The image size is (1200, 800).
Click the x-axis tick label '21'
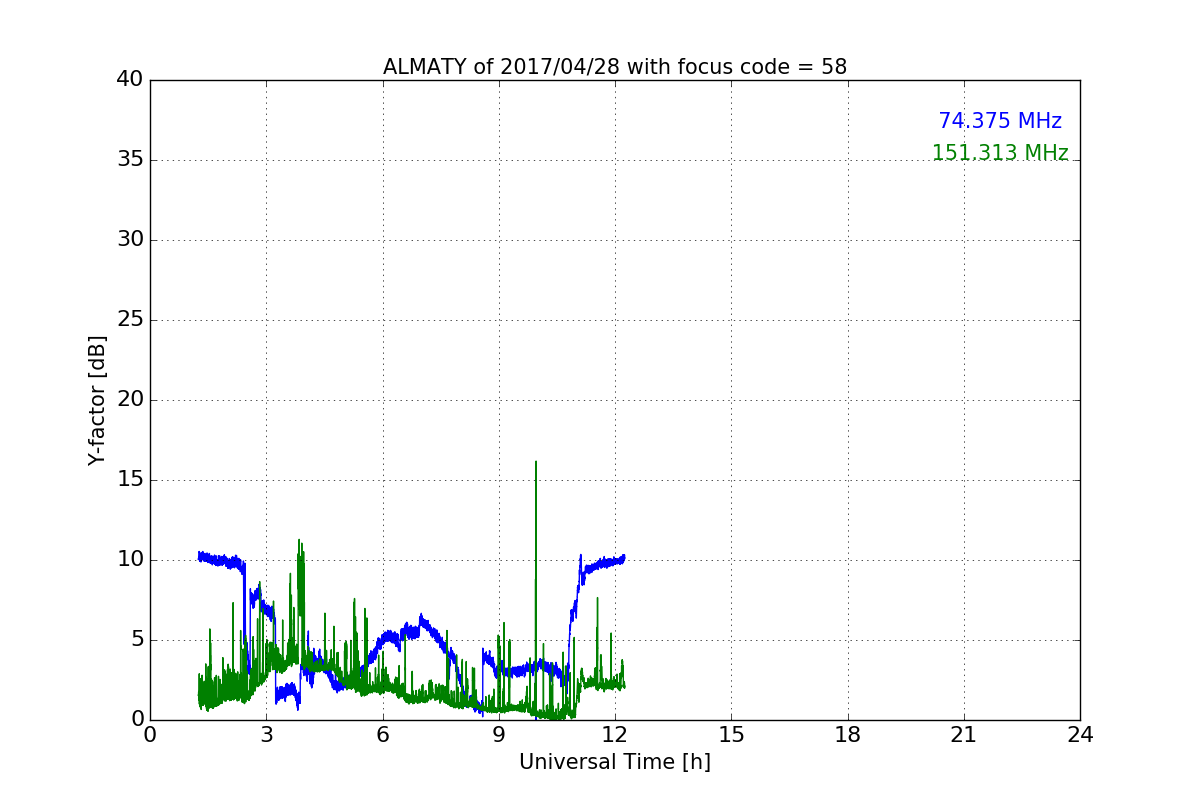pyautogui.click(x=964, y=735)
